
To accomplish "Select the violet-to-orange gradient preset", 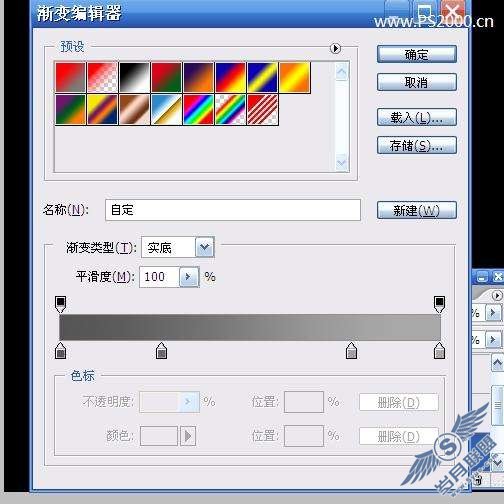I will (x=198, y=77).
